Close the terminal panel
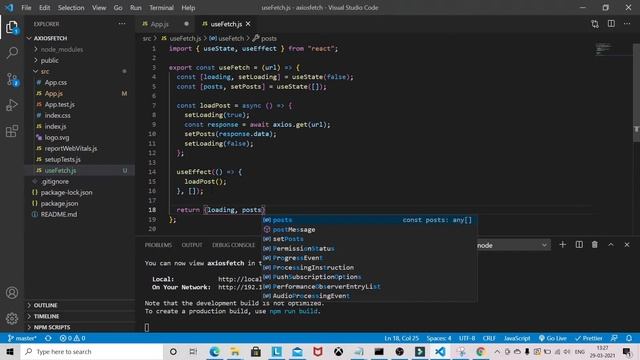This screenshot has height=360, width=640. [x=627, y=244]
